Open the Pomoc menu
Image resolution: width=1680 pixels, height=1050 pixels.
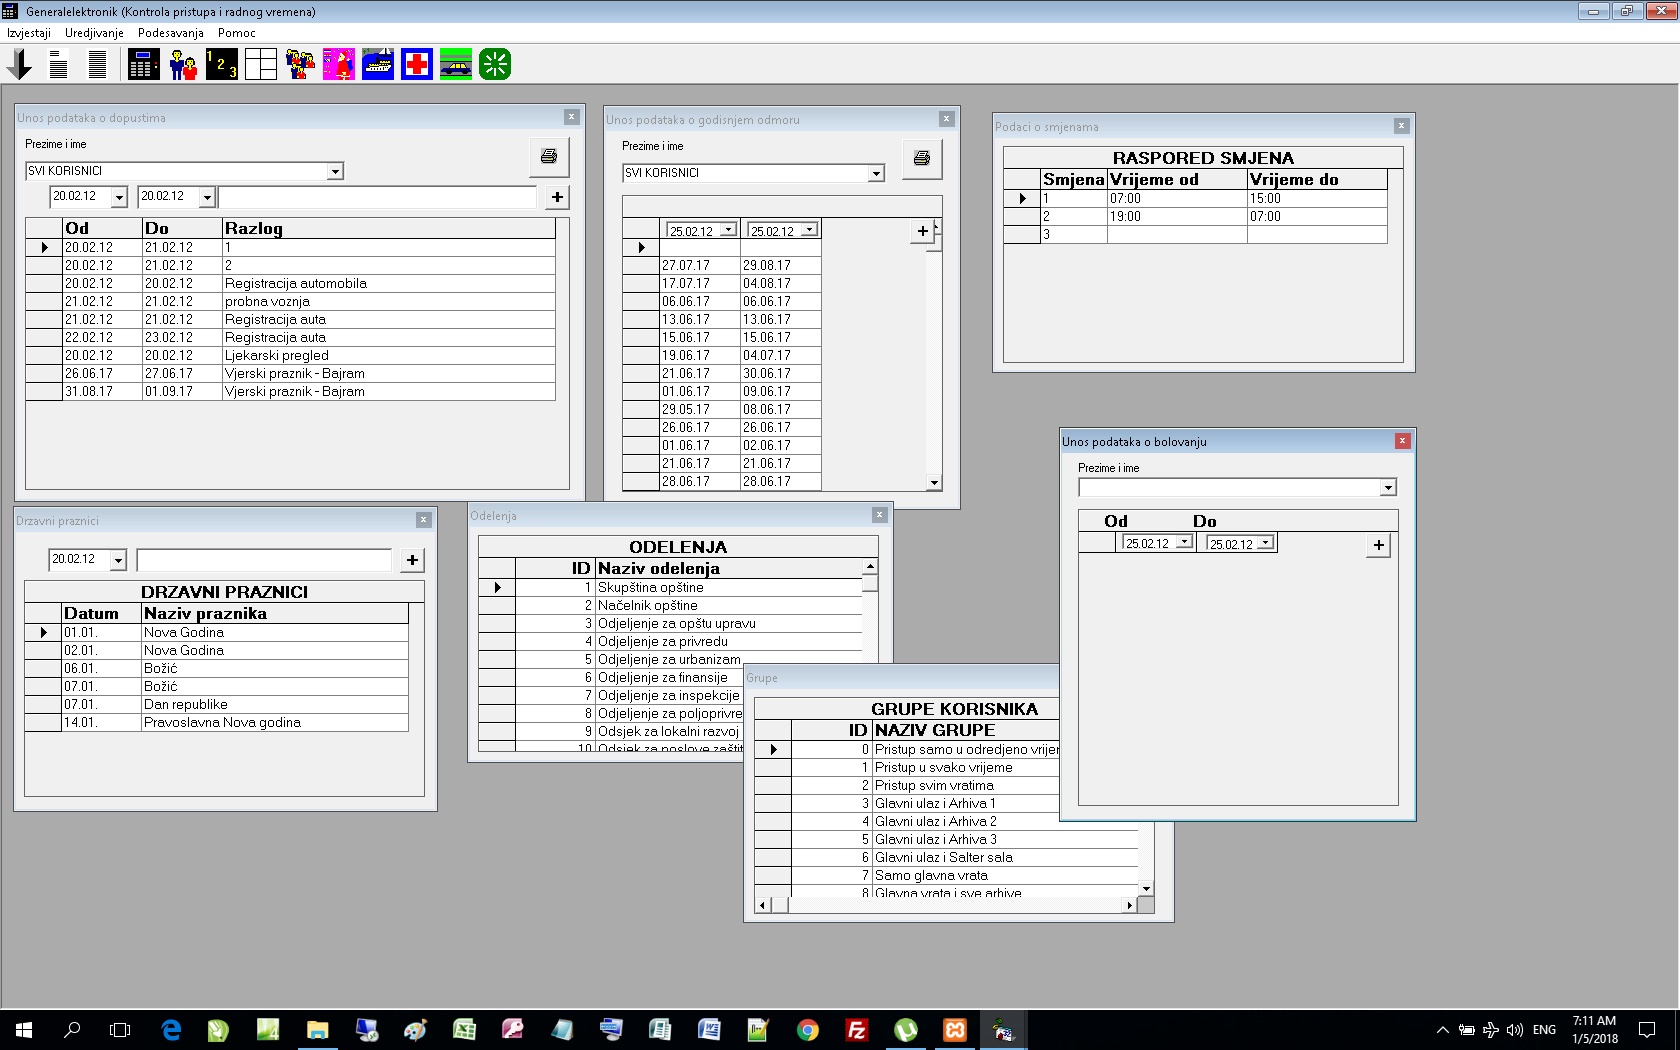pos(237,33)
